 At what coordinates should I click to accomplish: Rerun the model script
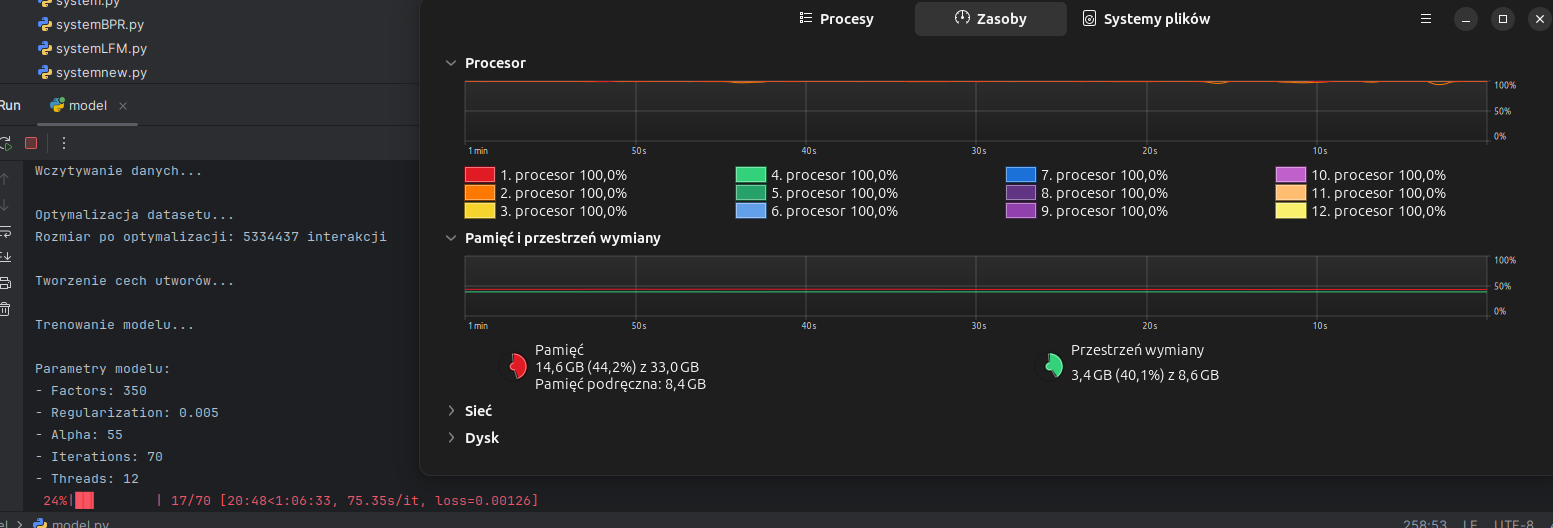pos(5,143)
